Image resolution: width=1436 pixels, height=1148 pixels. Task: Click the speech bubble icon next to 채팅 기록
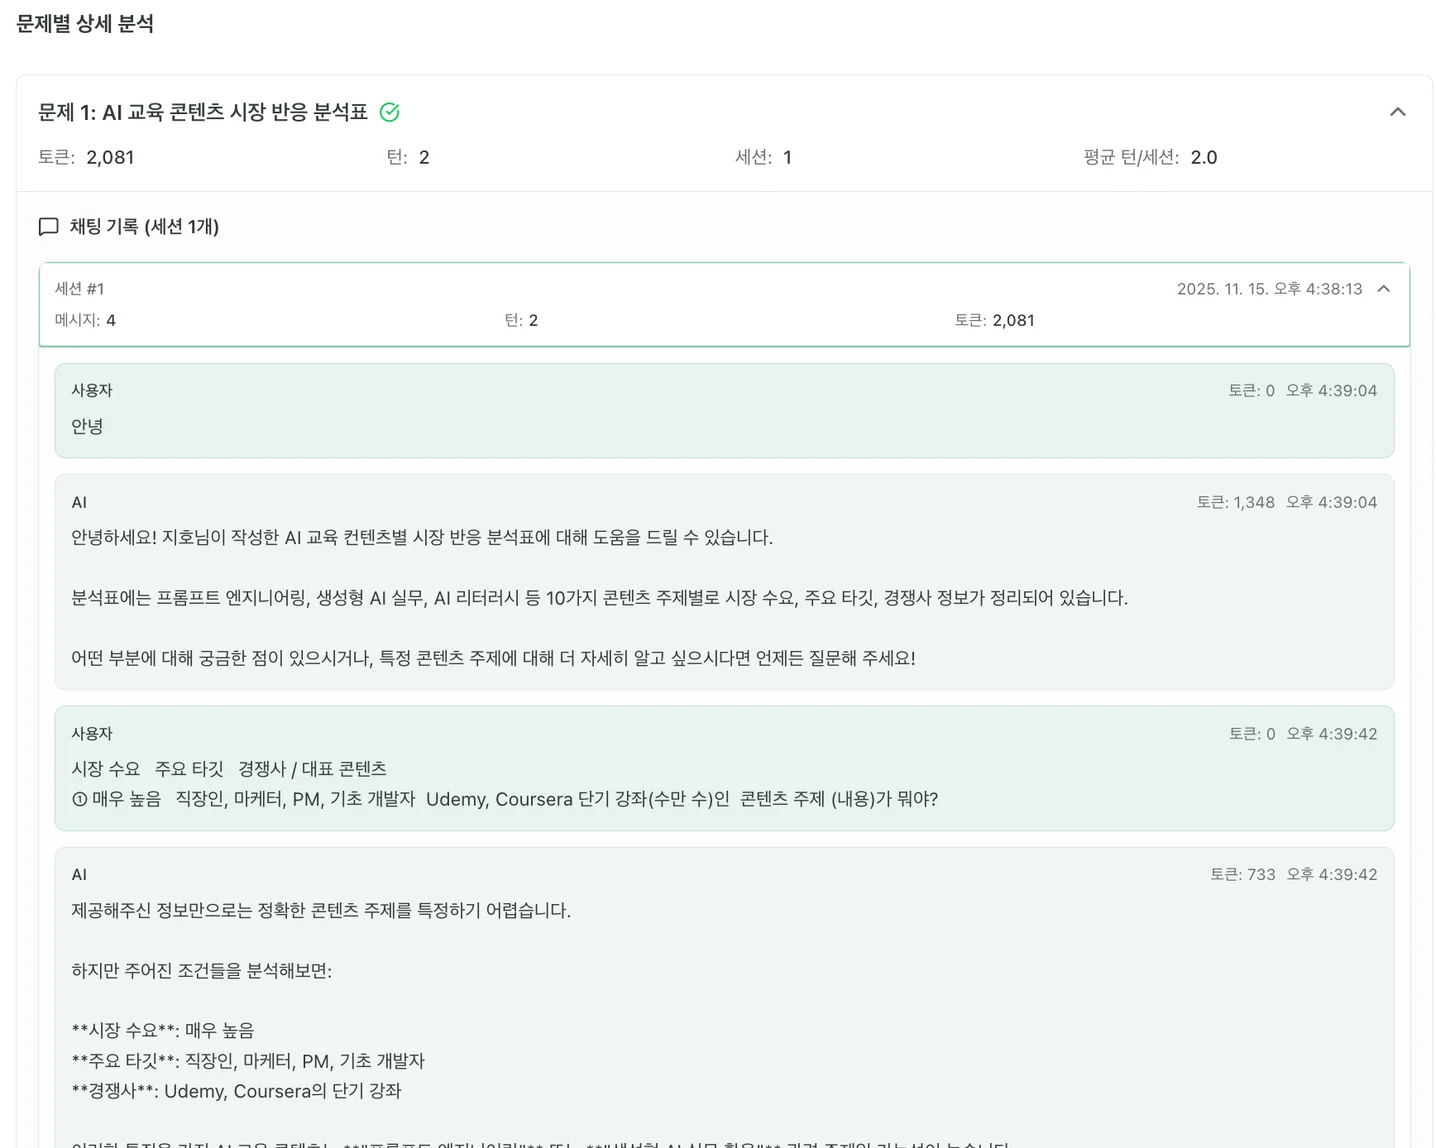[x=48, y=227]
